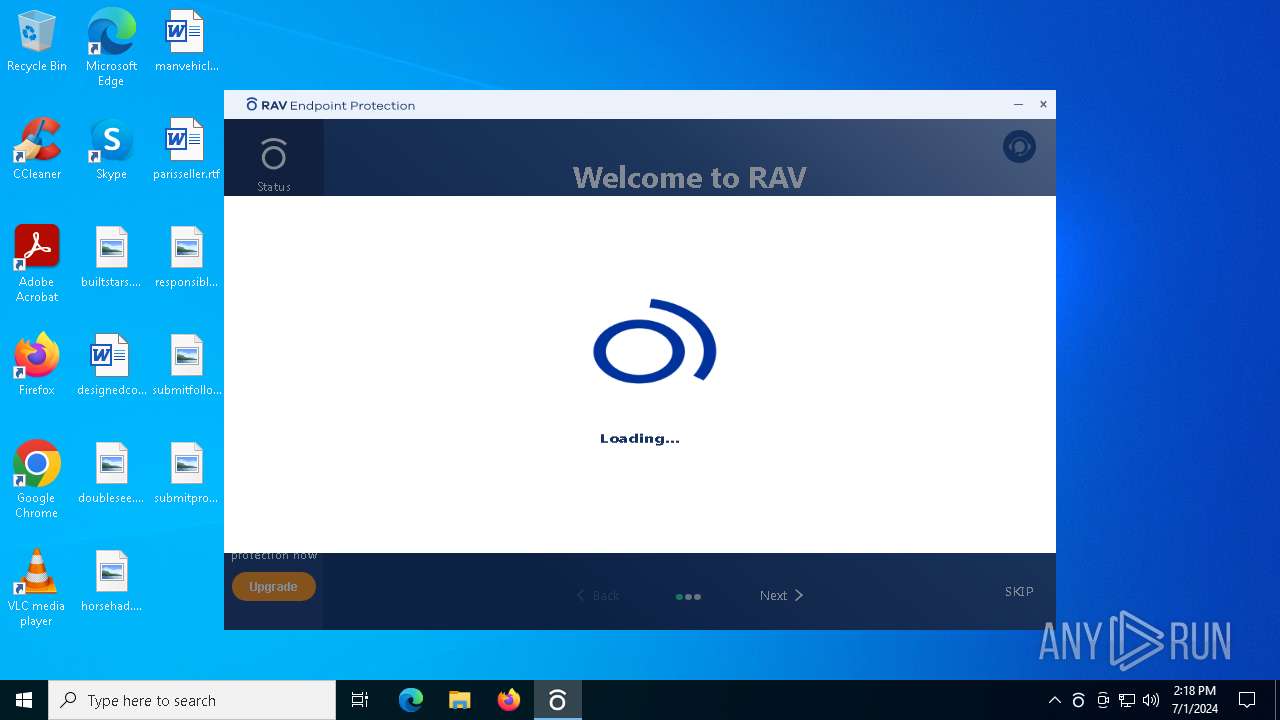Open the taskbar clock and date
The width and height of the screenshot is (1280, 720).
pos(1195,700)
